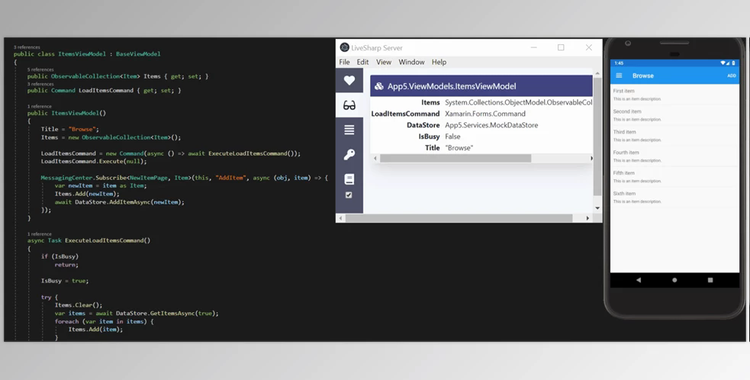Click BaseViewModel in the class declaration
The height and width of the screenshot is (380, 750).
coord(138,54)
